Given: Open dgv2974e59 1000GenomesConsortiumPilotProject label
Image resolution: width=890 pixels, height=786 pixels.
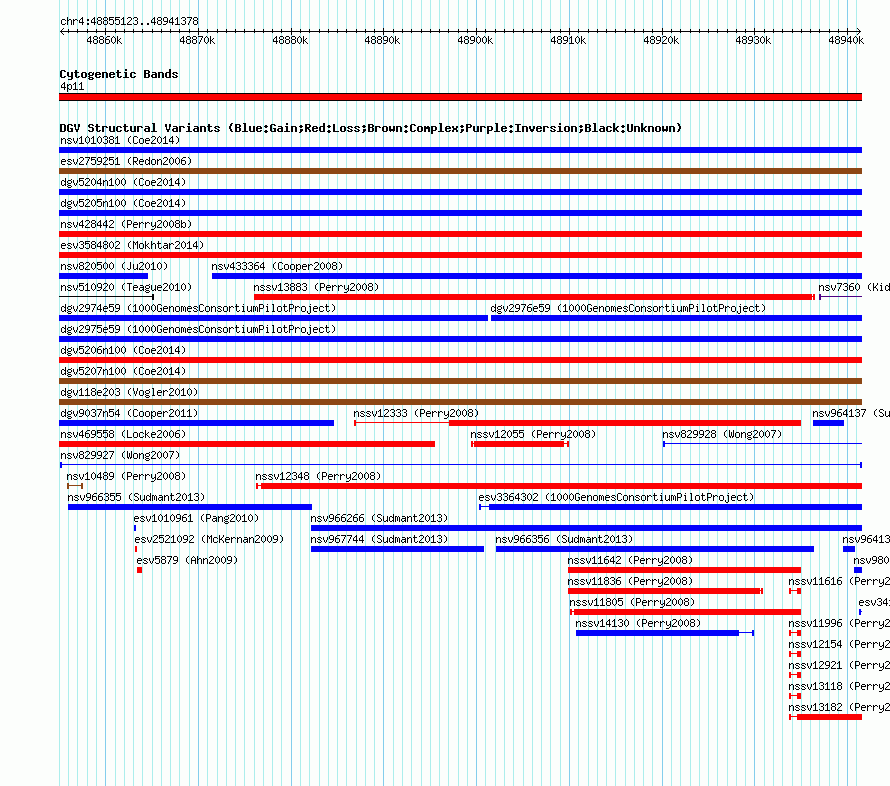Looking at the screenshot, I should click(198, 308).
